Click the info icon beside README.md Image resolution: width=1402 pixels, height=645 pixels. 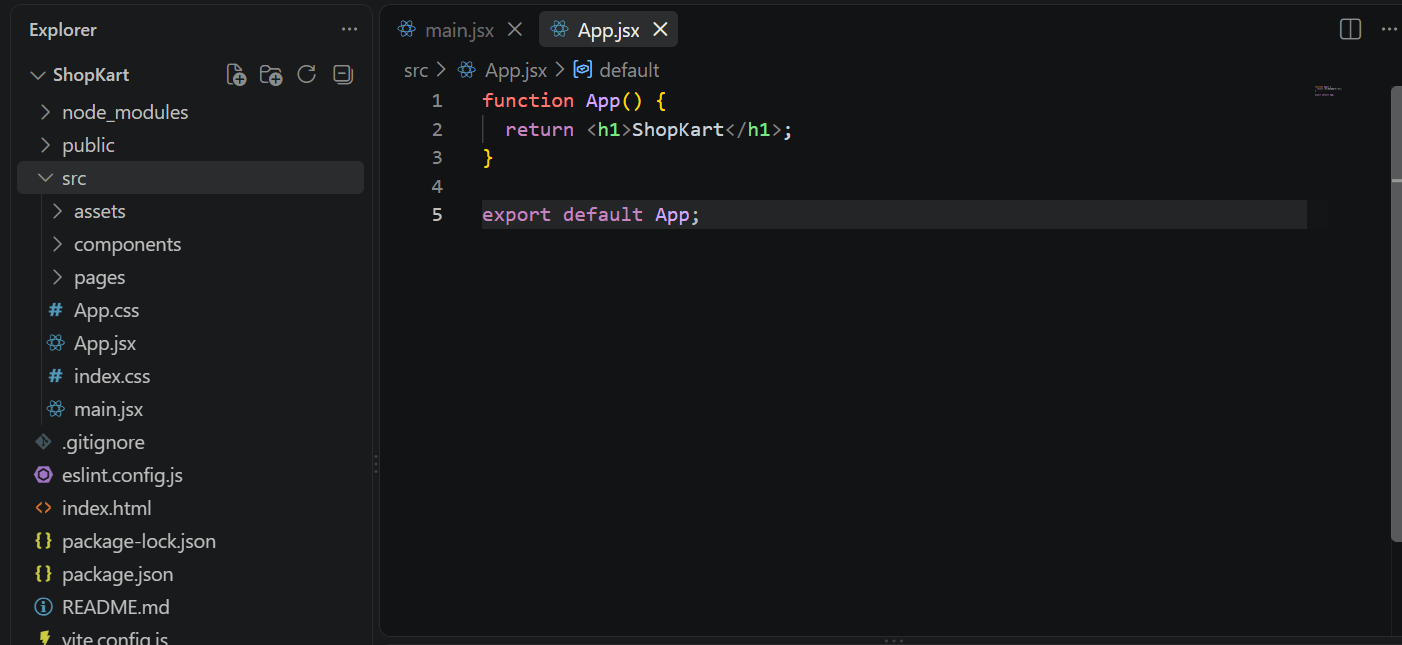(x=43, y=607)
